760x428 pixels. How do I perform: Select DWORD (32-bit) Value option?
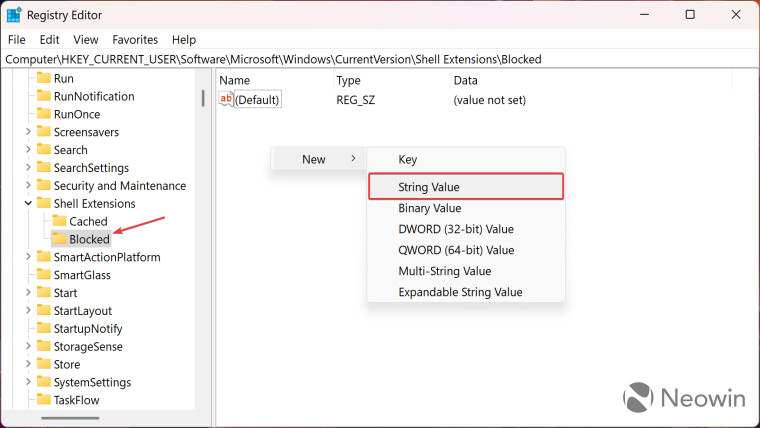pos(466,229)
